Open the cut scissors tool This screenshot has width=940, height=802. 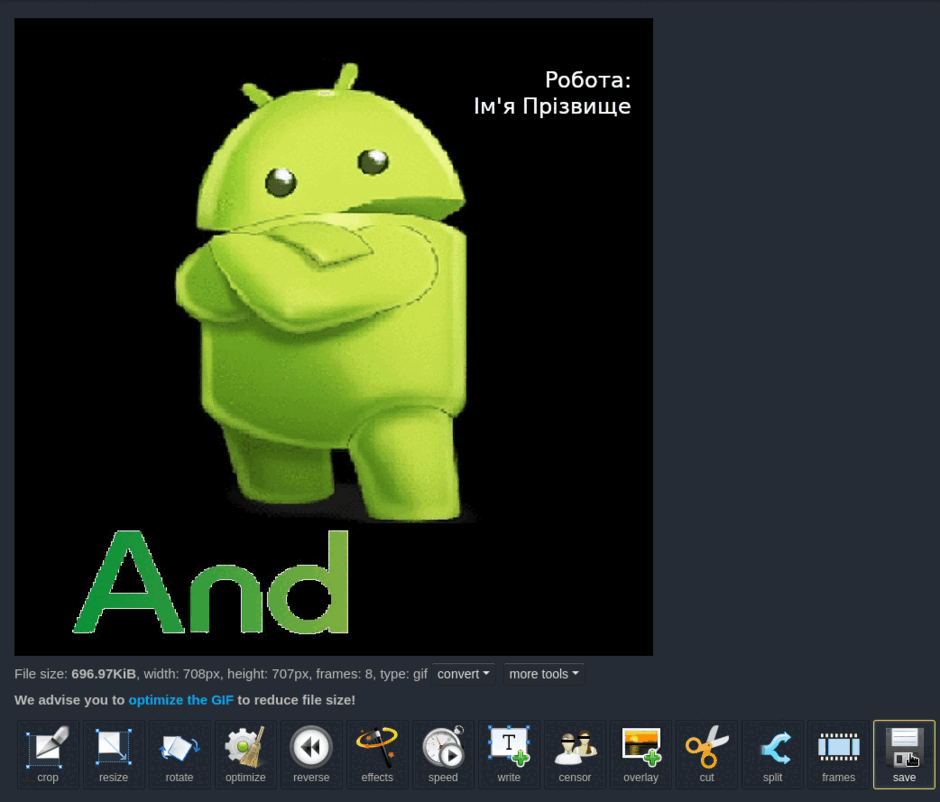(707, 754)
